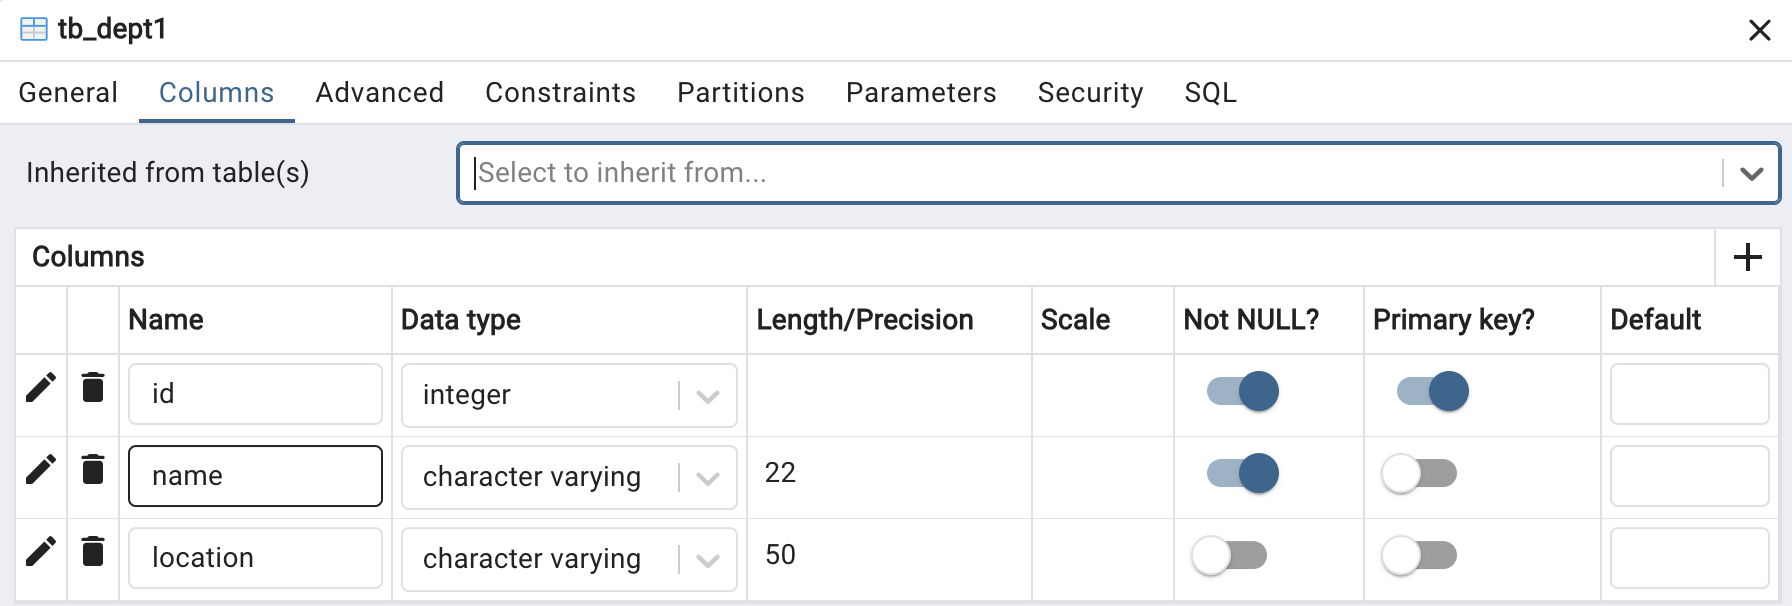Expand the Inherited from table(s) dropdown

1751,173
